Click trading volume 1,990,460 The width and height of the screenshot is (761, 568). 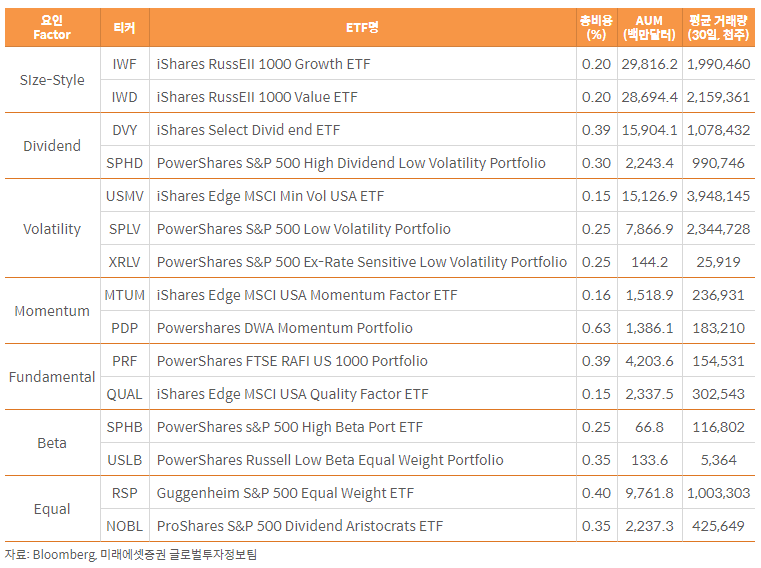[x=718, y=64]
